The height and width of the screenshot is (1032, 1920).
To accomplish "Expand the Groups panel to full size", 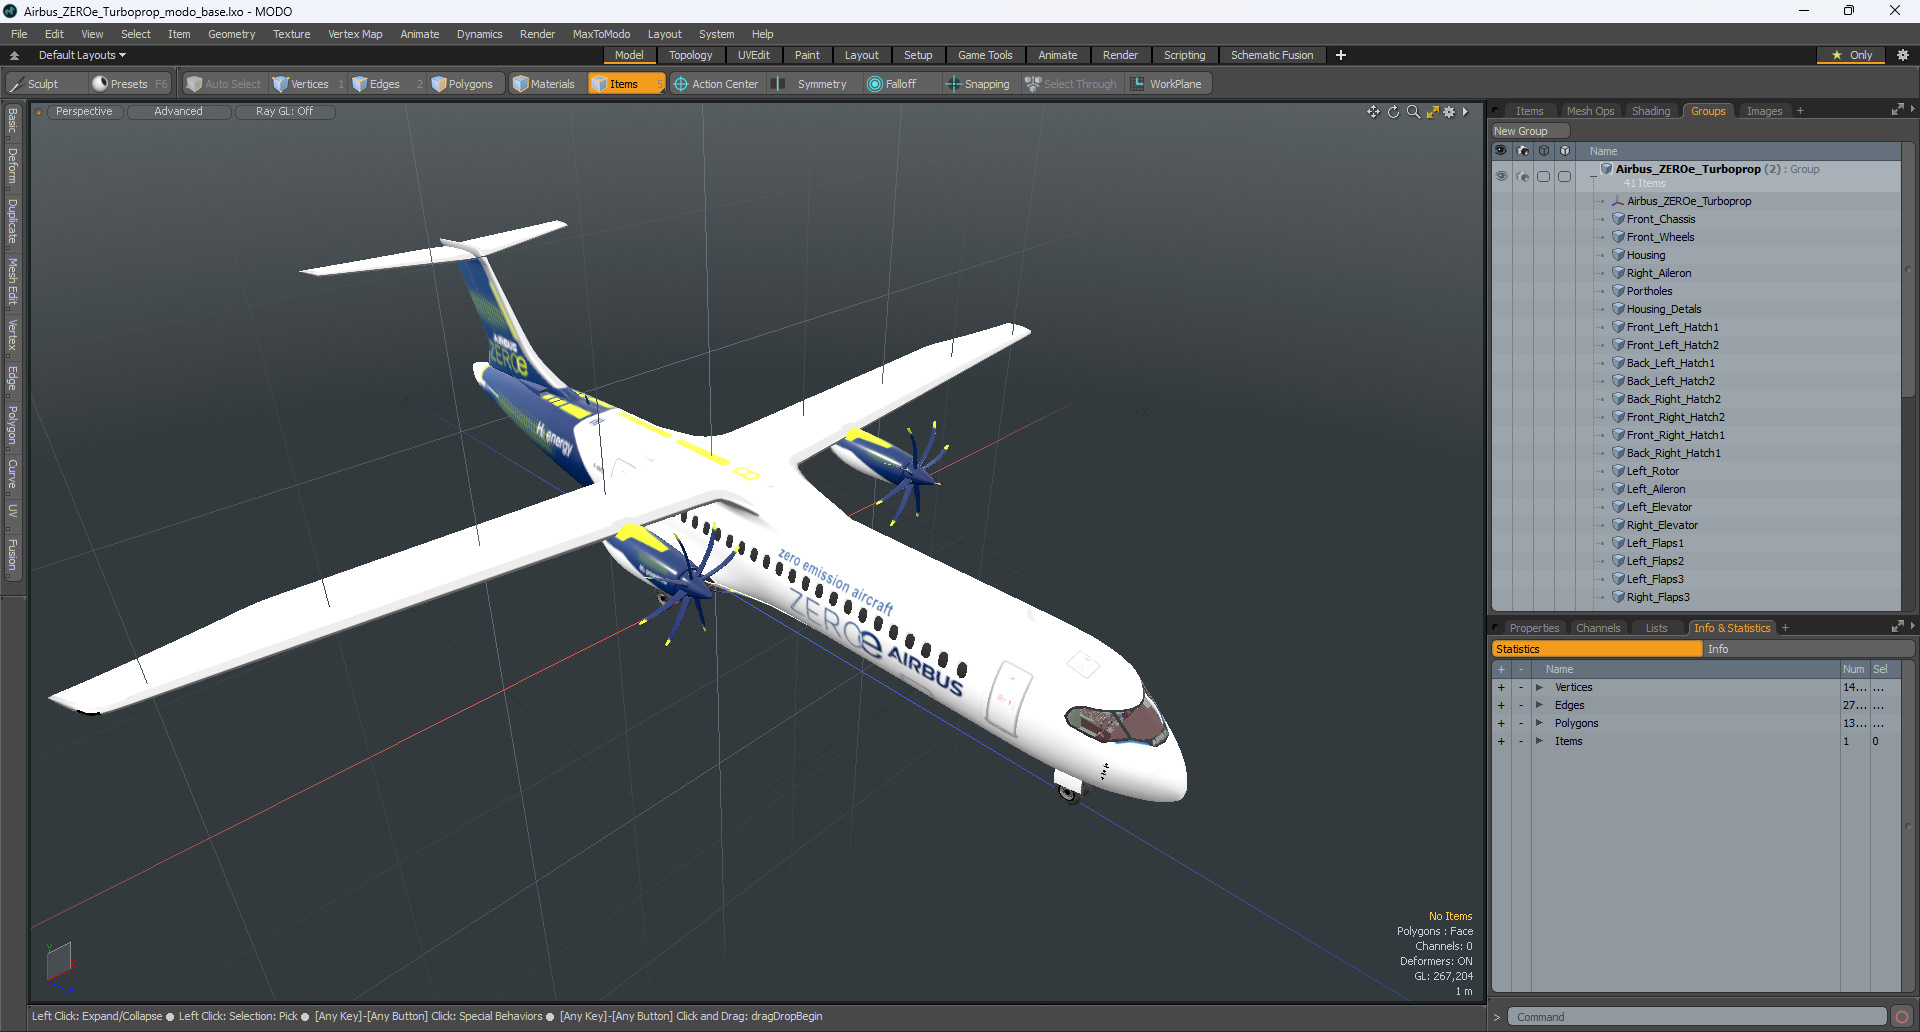I will (x=1897, y=110).
